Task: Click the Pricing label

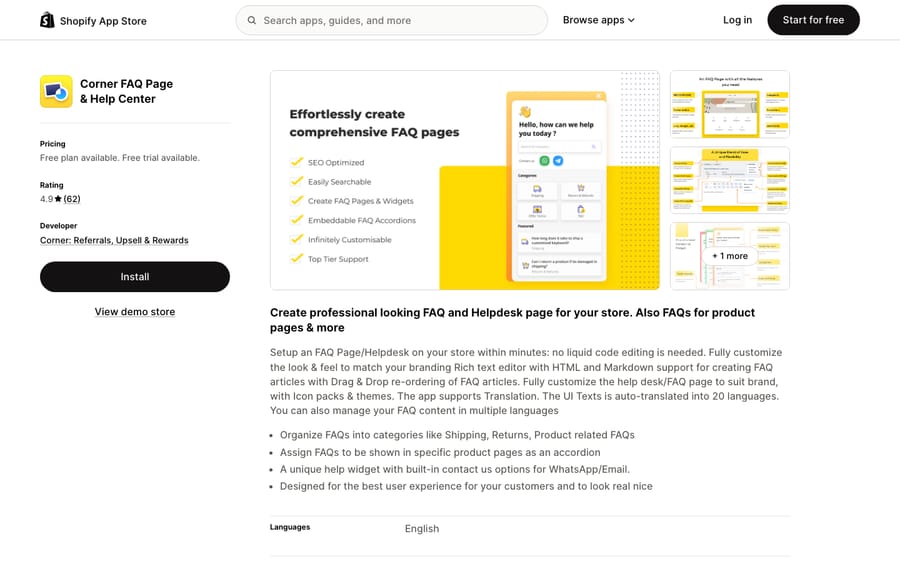Action: click(x=52, y=144)
